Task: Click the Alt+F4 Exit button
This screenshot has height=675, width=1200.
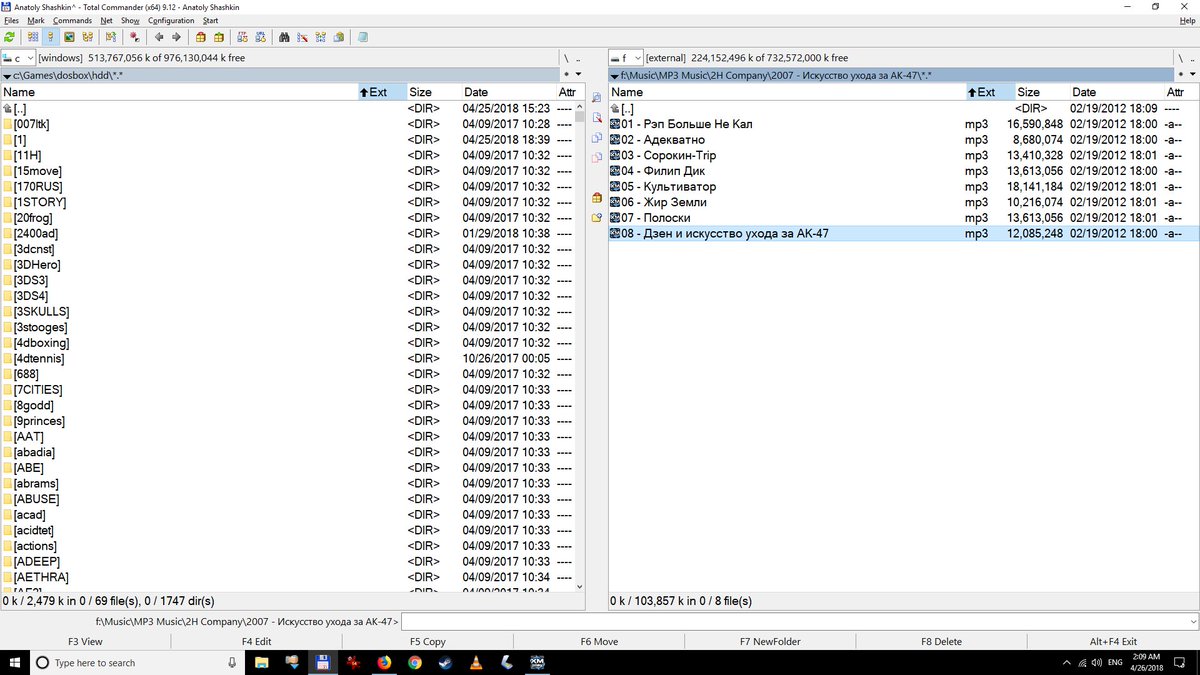Action: coord(1113,642)
